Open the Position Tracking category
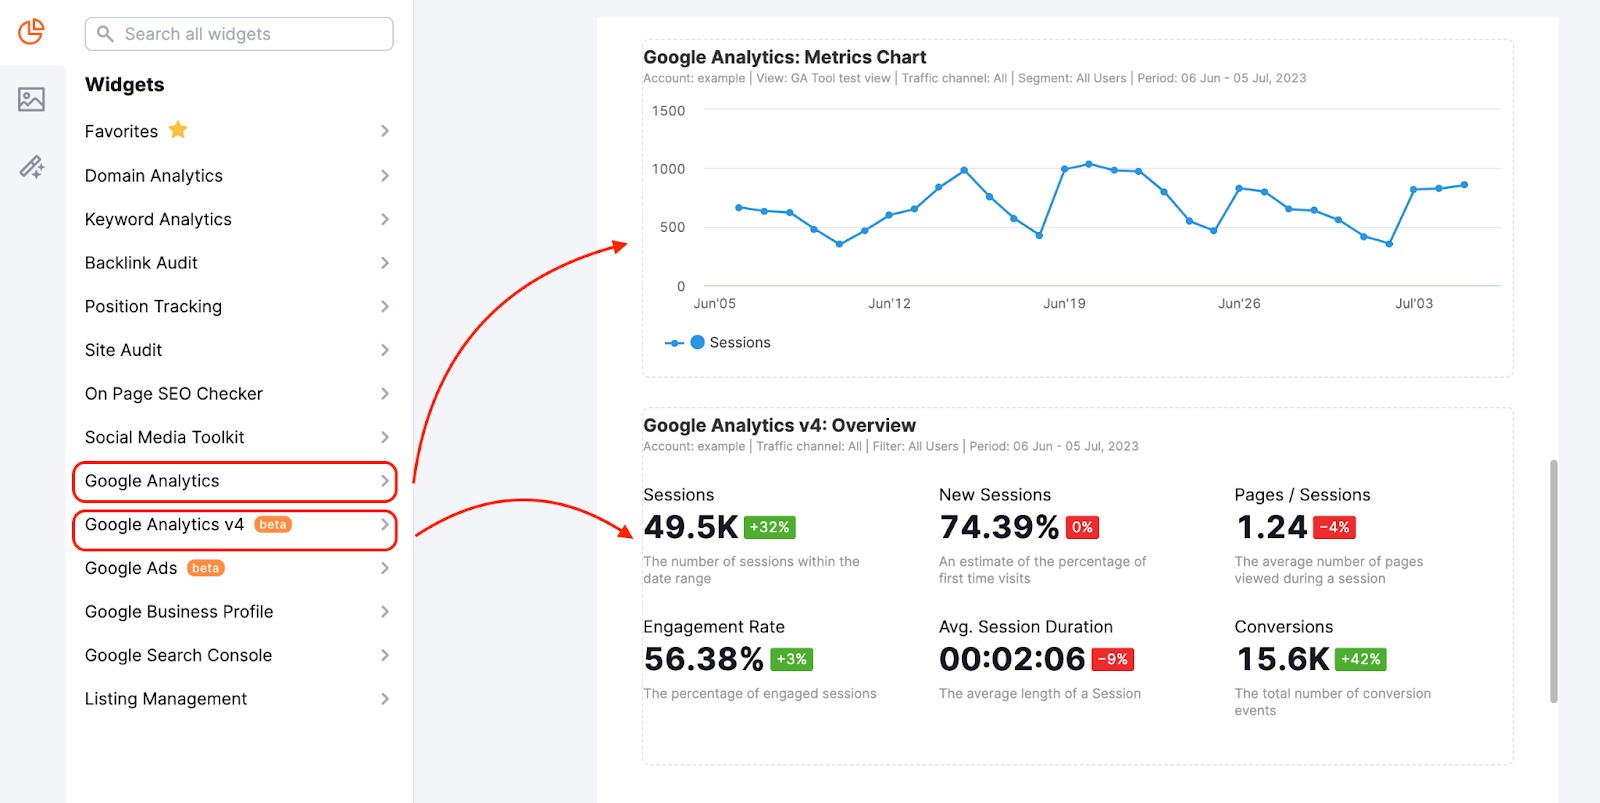Screen dimensions: 1600x803 click(x=153, y=307)
